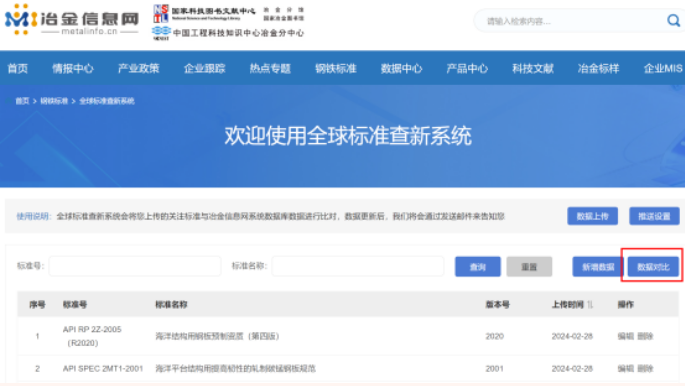Screen dimensions: 685x386
Task: Open the 热点专题 navigation item
Action: [270, 68]
